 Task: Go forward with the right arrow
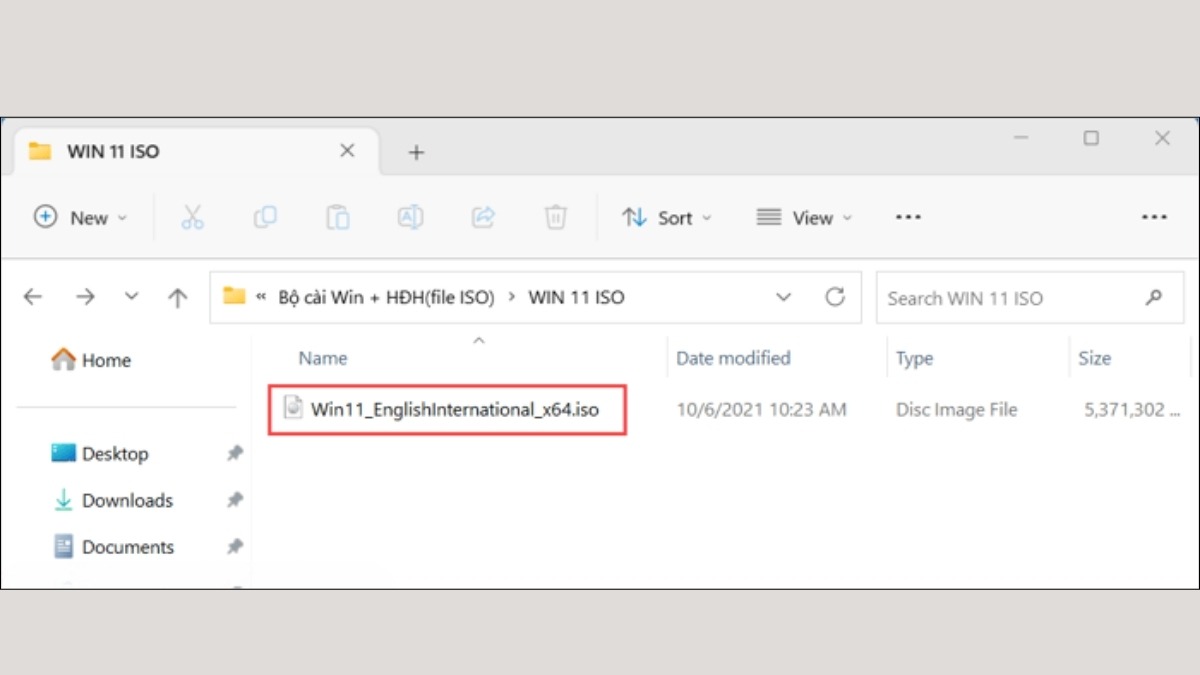pyautogui.click(x=86, y=297)
